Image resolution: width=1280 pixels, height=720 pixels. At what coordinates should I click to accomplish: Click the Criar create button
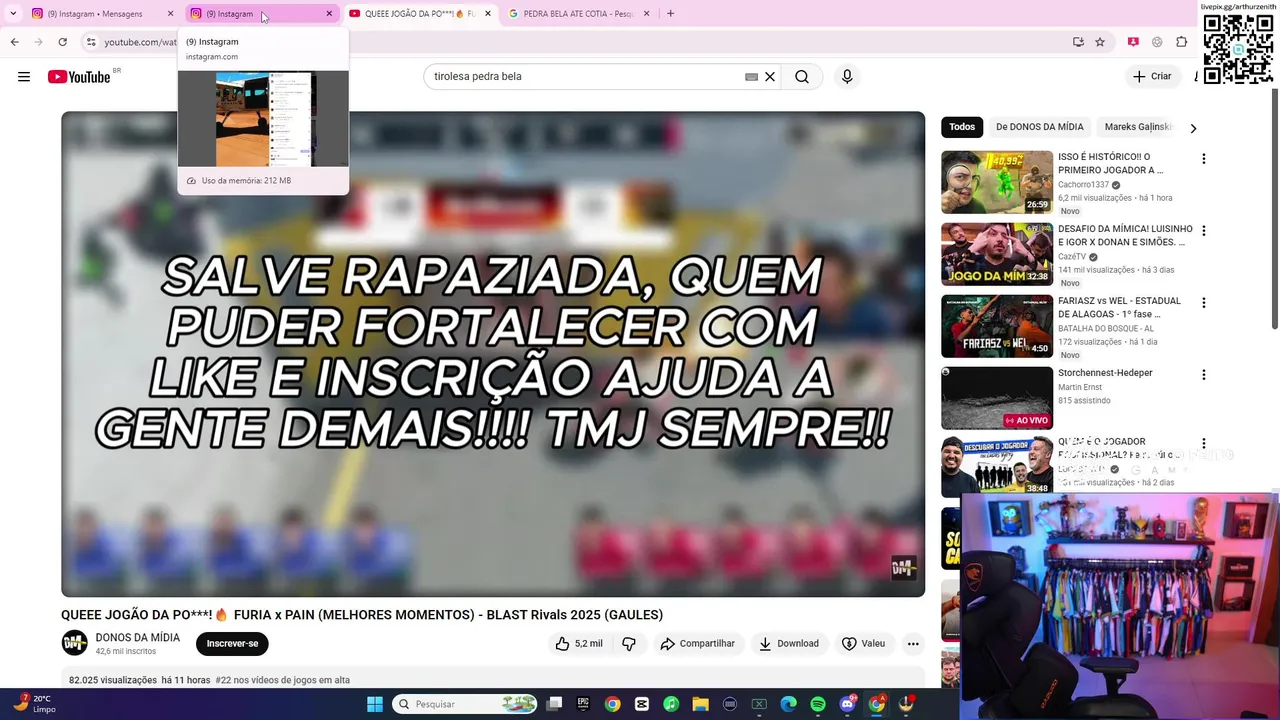pos(1151,77)
